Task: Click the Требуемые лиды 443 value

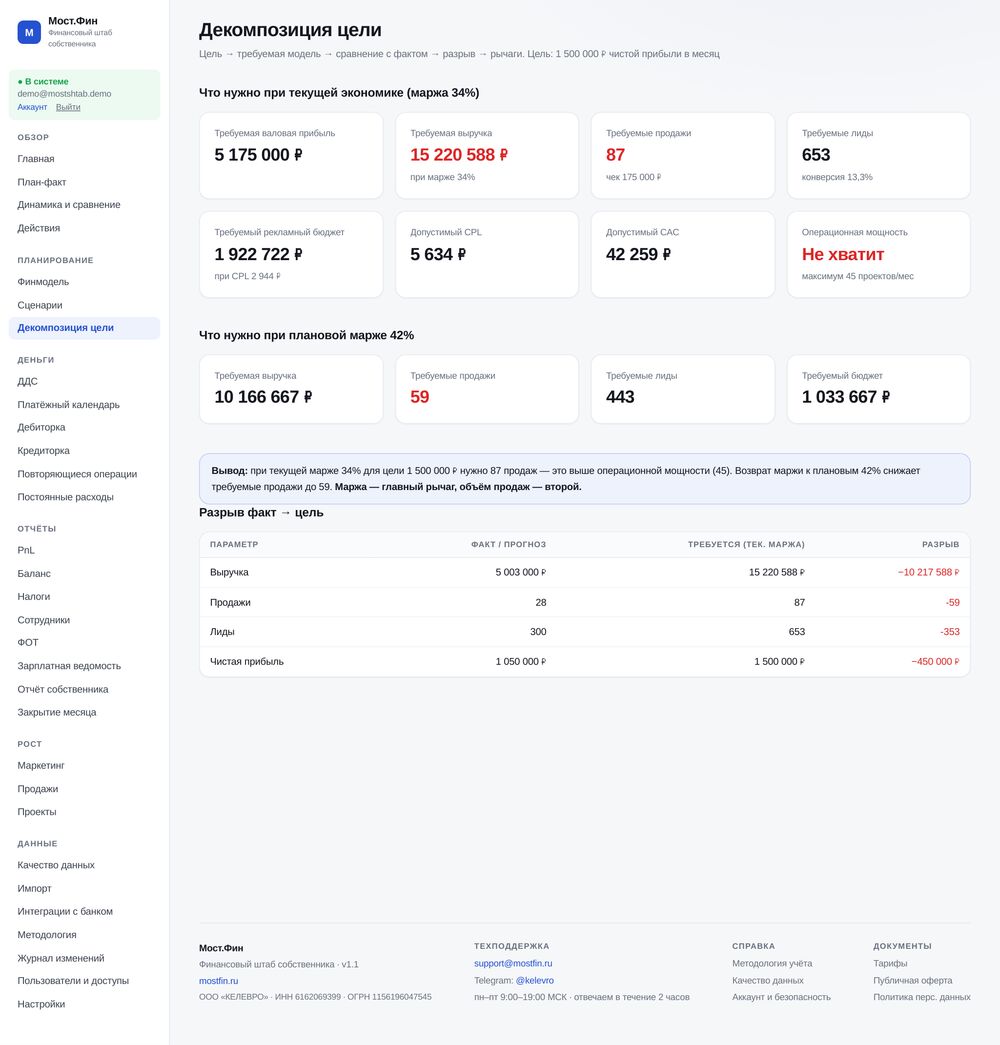Action: point(620,397)
